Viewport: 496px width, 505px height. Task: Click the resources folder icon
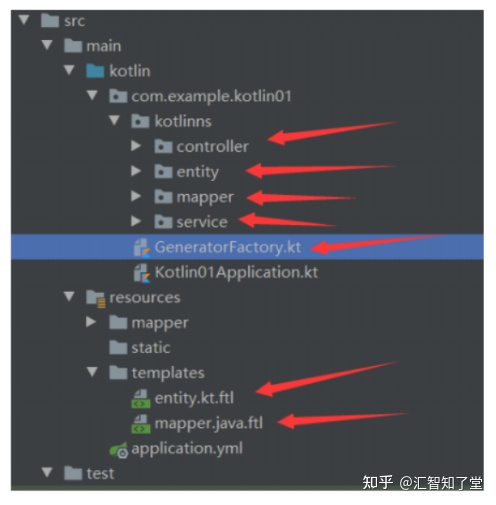[x=96, y=298]
